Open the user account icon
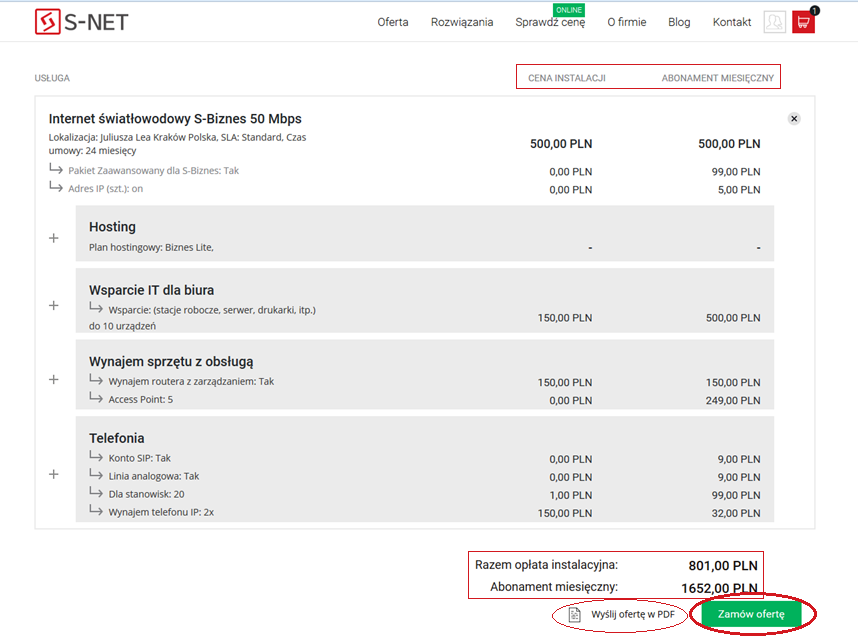Screen dimensions: 859x641 775,22
